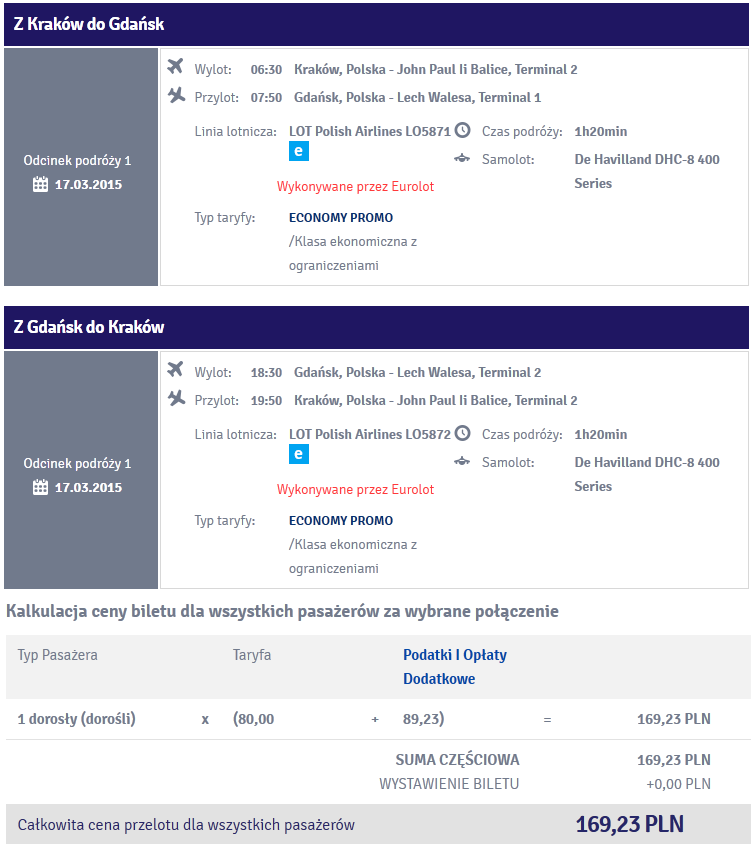This screenshot has width=756, height=851.
Task: Click the departure plane icon at 18:30 flight
Action: [x=175, y=369]
